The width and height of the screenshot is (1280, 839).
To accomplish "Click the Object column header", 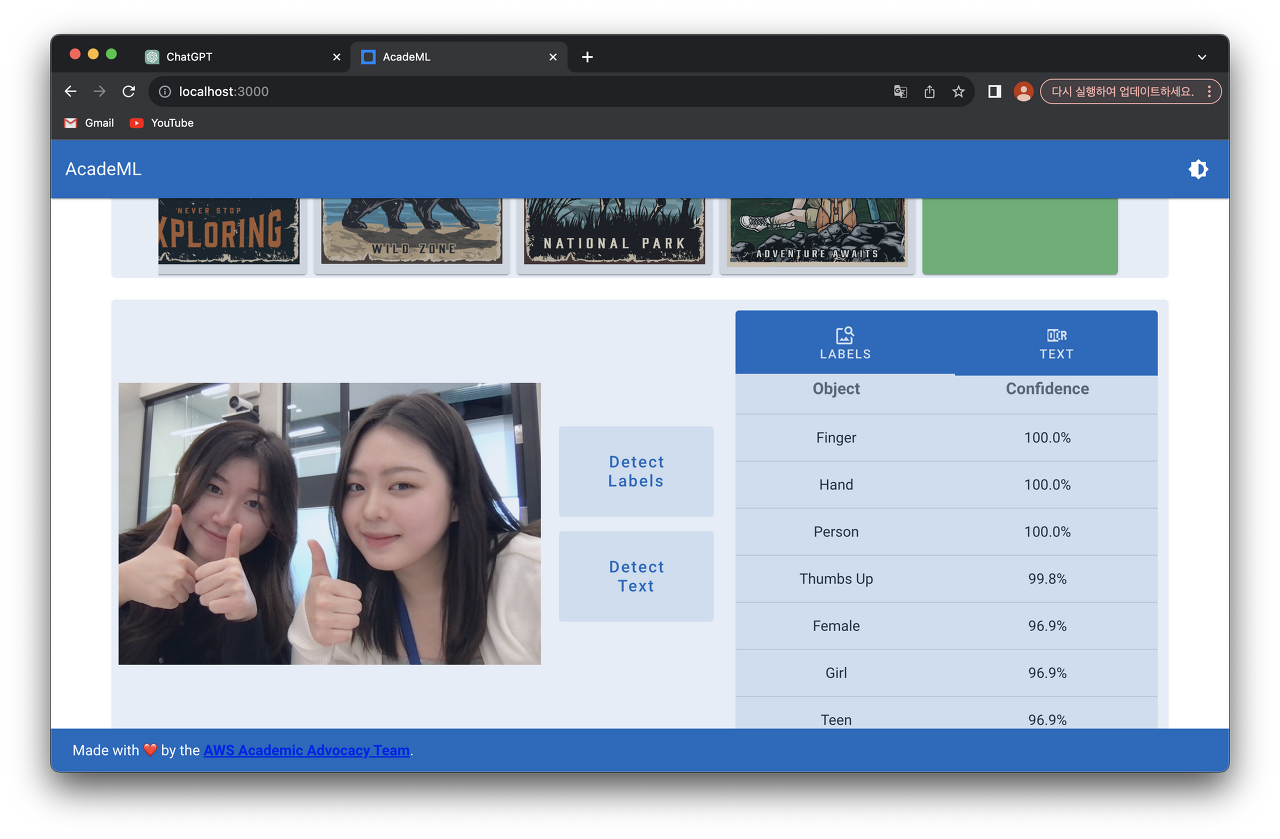I will tap(836, 389).
